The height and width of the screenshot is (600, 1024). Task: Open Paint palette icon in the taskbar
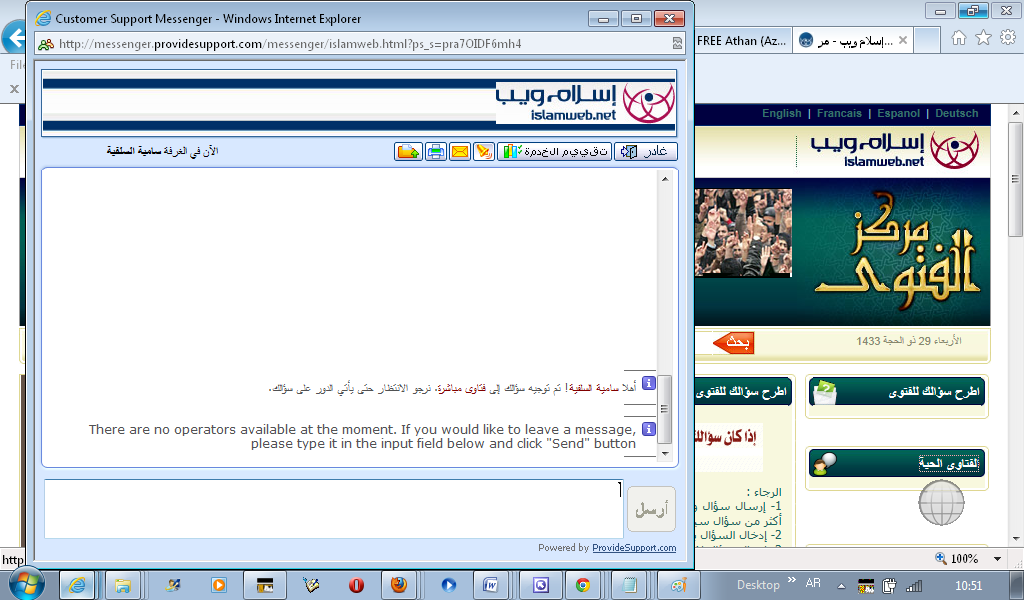coord(677,585)
